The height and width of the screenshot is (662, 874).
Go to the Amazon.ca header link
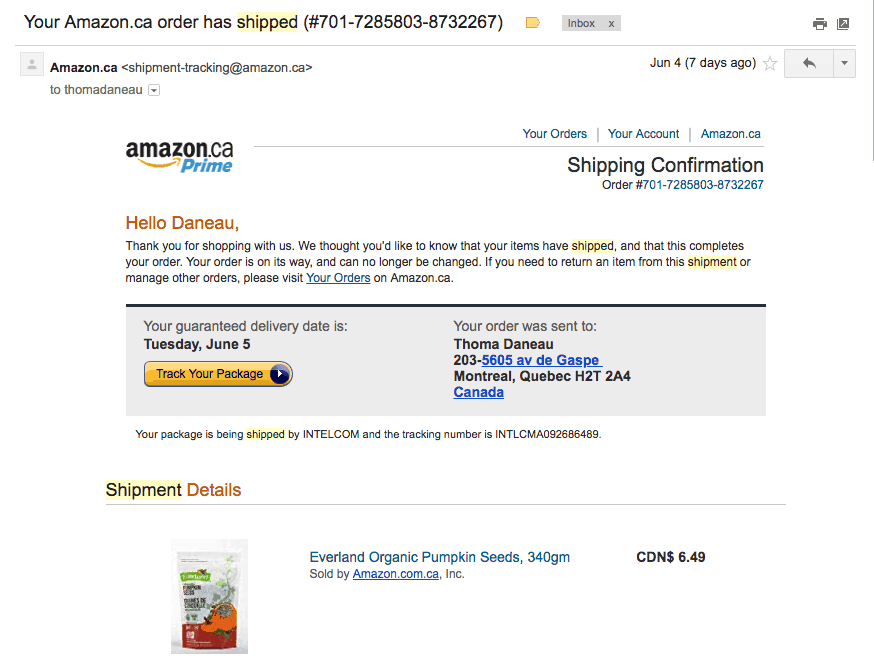point(730,134)
